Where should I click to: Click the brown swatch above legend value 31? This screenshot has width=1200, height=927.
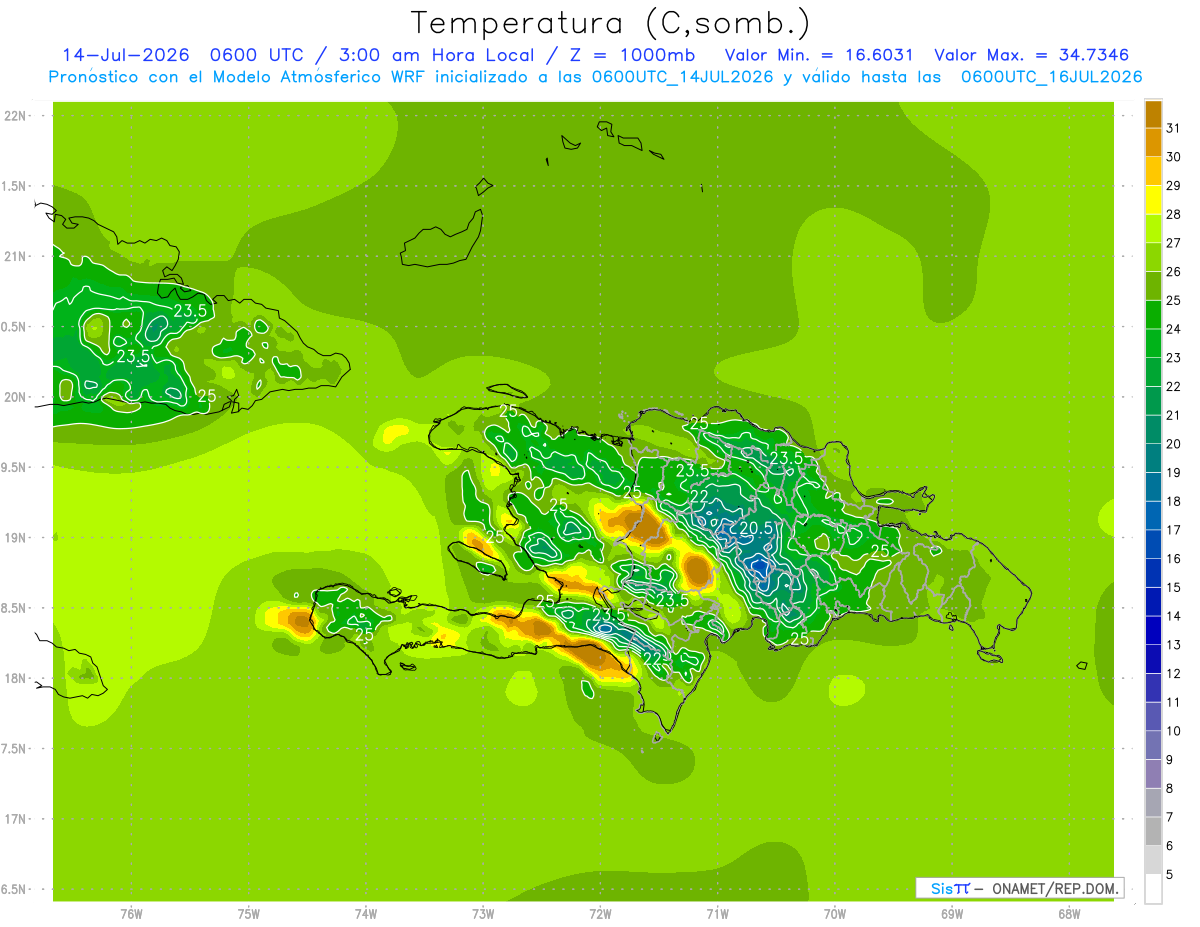[x=1153, y=114]
